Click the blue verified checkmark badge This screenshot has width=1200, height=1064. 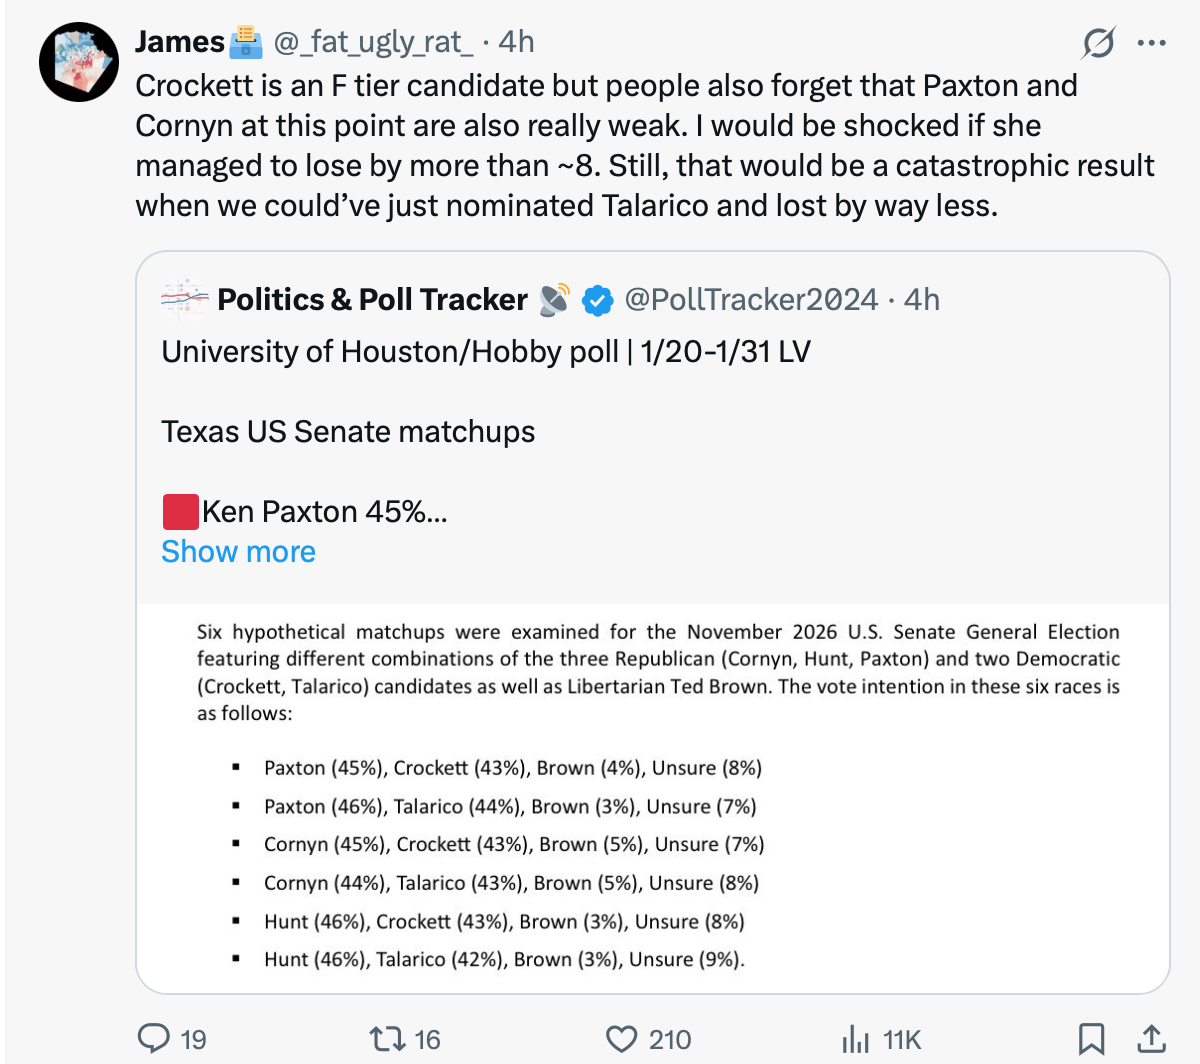[x=597, y=300]
